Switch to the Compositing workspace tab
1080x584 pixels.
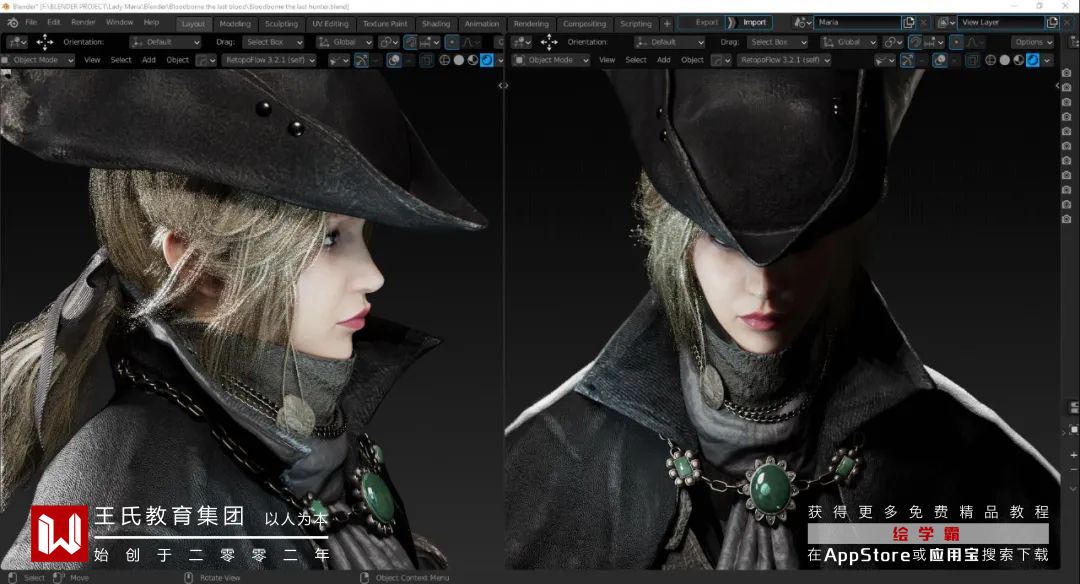(x=584, y=23)
